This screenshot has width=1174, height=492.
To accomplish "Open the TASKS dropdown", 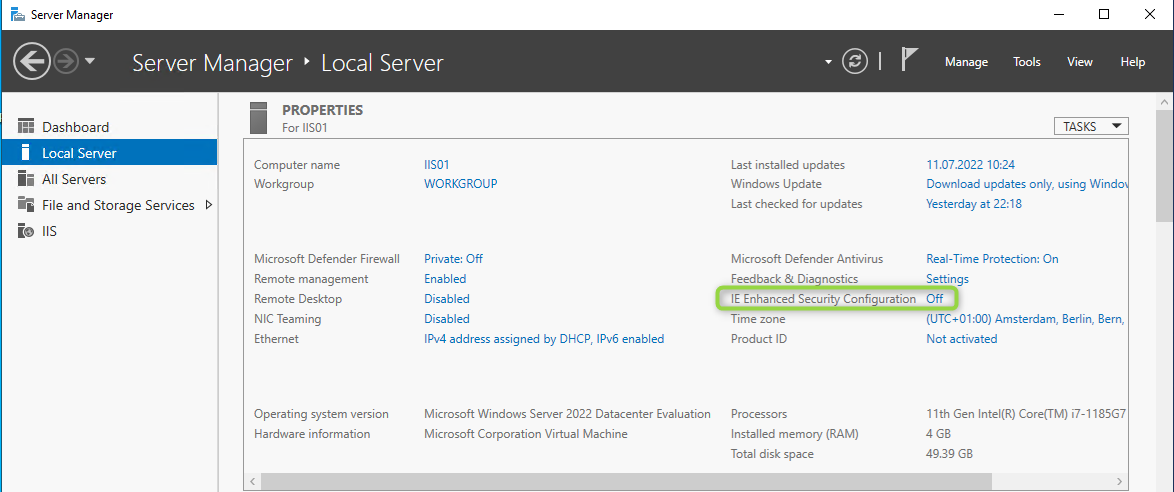I will 1090,127.
